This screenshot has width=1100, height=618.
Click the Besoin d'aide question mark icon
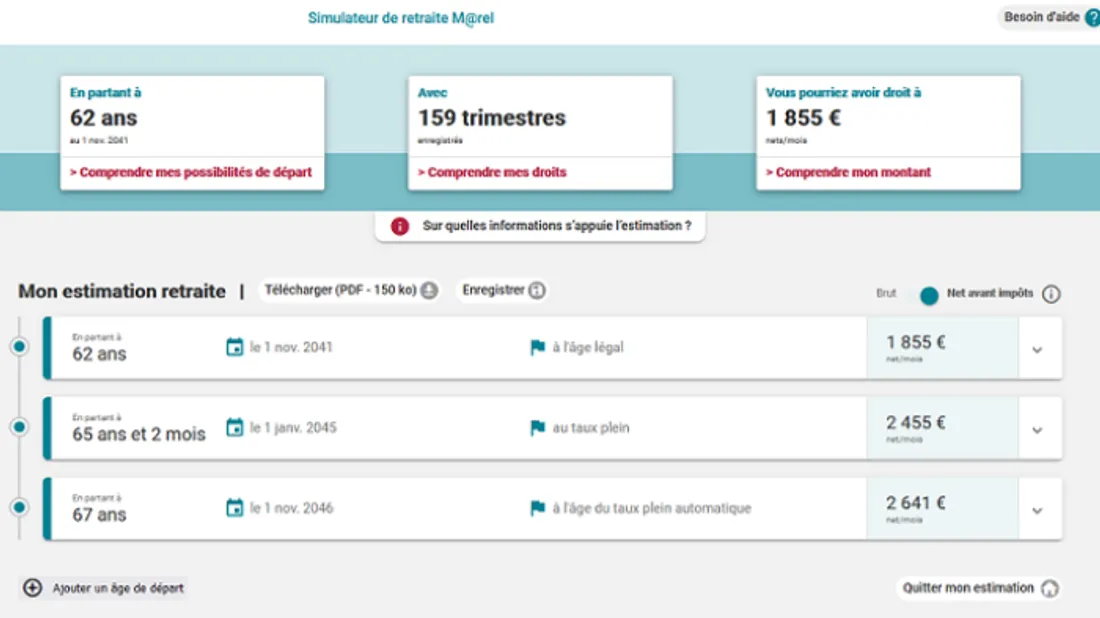[x=1090, y=17]
